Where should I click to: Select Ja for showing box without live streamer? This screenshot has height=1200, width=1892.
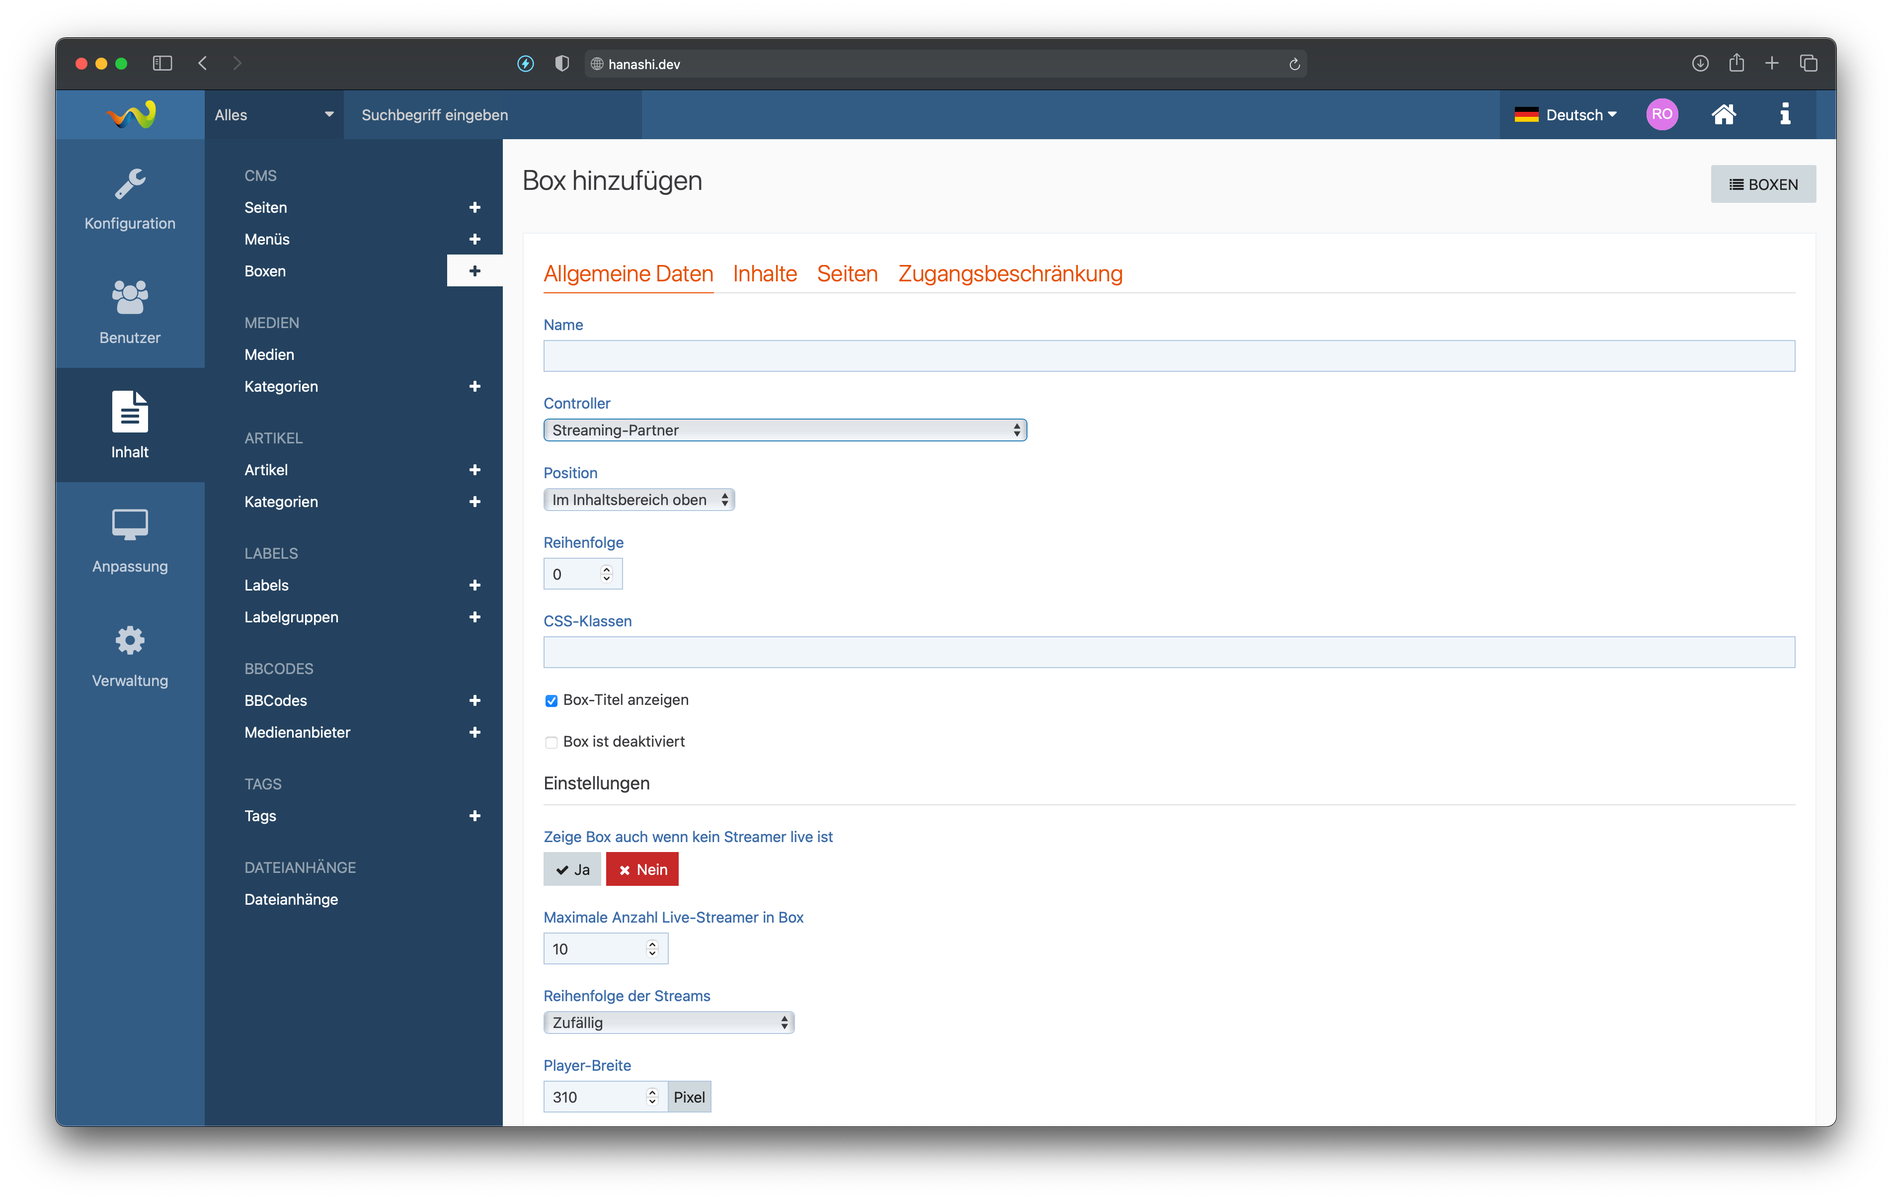pos(572,870)
